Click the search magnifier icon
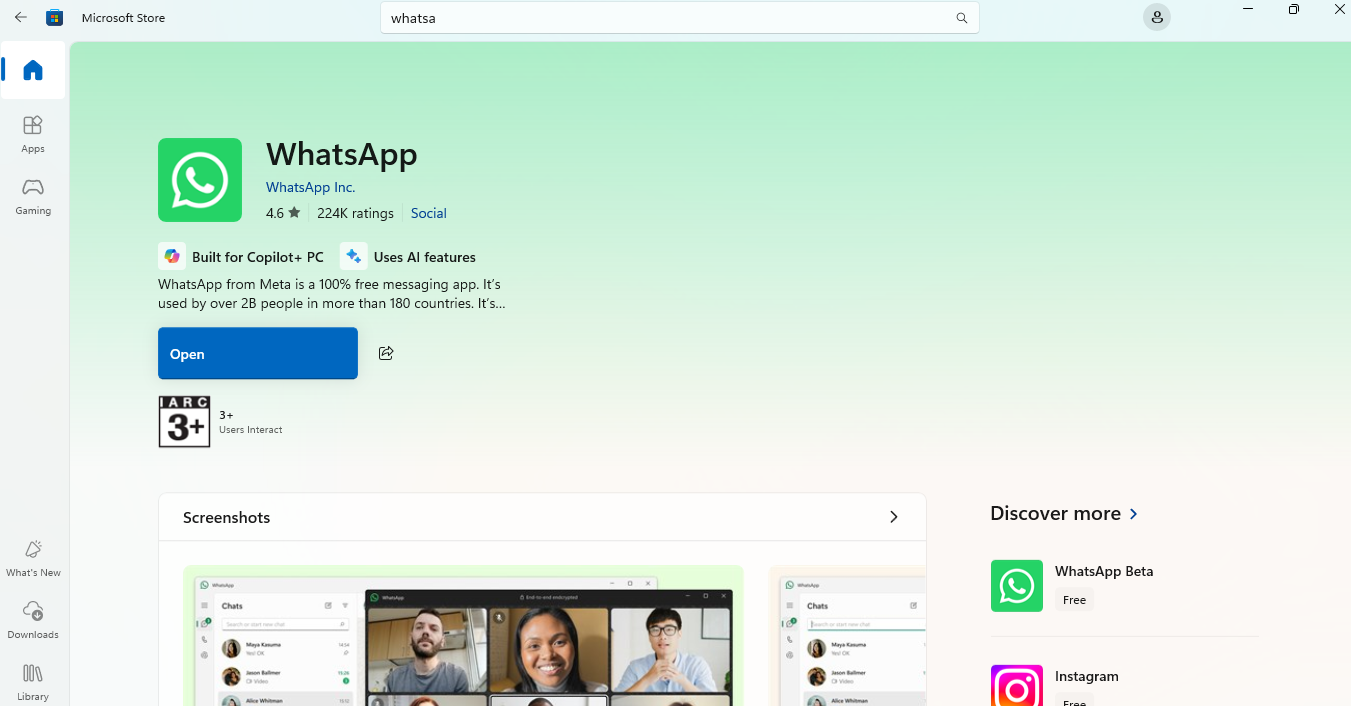The width and height of the screenshot is (1351, 706). (961, 18)
